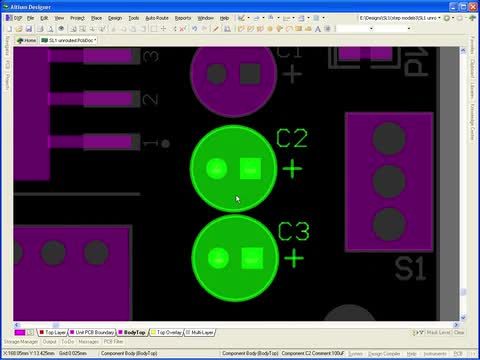Open the Messages panel tab
Viewport: 480px width, 360px height.
coord(89,342)
